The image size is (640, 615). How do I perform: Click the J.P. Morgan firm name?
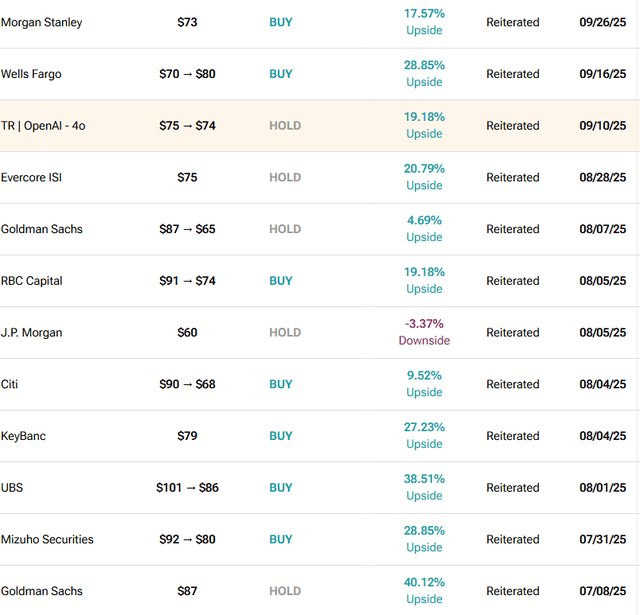coord(32,333)
